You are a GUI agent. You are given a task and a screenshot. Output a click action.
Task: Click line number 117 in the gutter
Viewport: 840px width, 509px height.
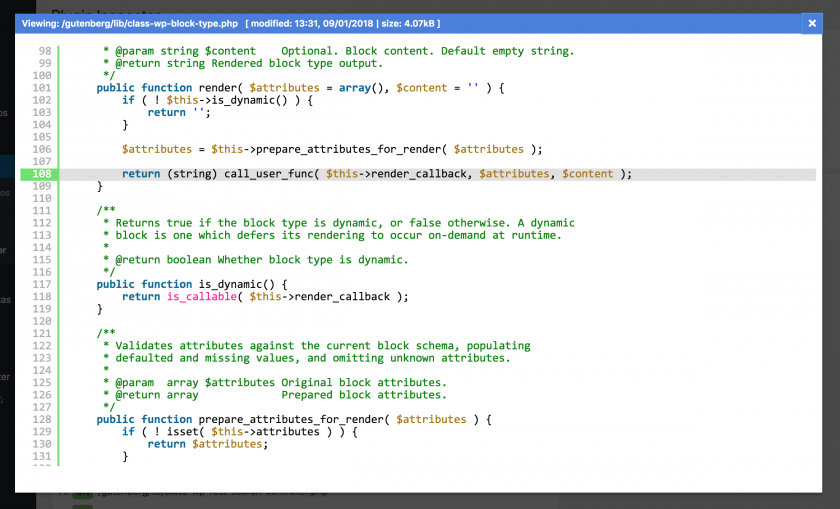pyautogui.click(x=42, y=284)
